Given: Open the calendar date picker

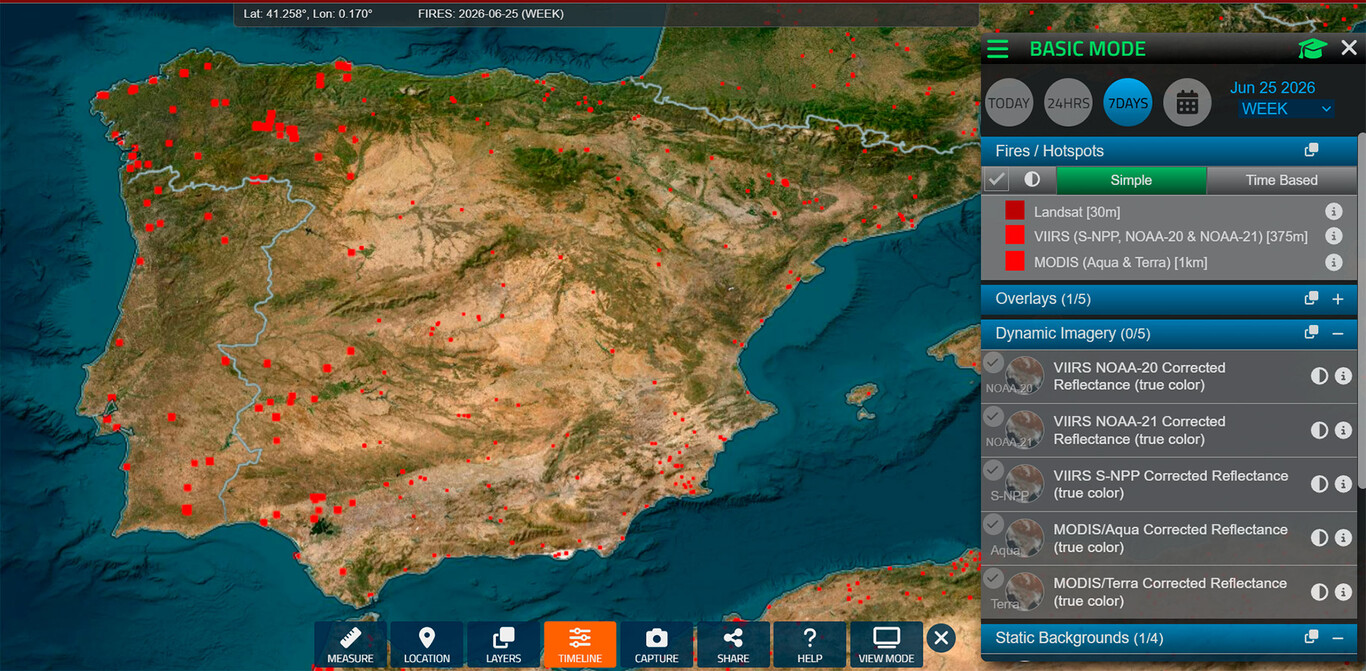Looking at the screenshot, I should (x=1187, y=103).
